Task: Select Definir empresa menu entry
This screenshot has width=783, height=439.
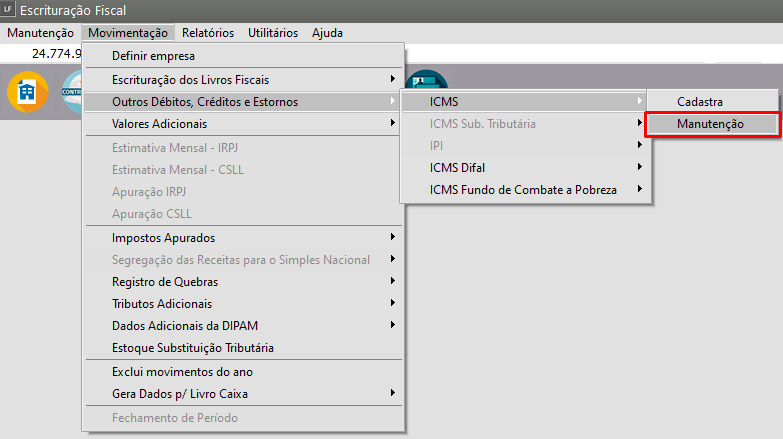Action: [153, 56]
